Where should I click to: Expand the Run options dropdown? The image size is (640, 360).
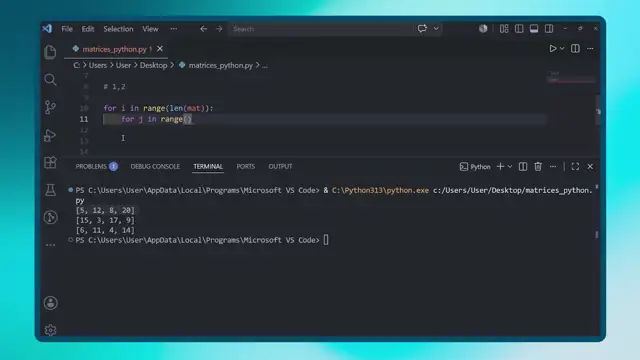562,49
